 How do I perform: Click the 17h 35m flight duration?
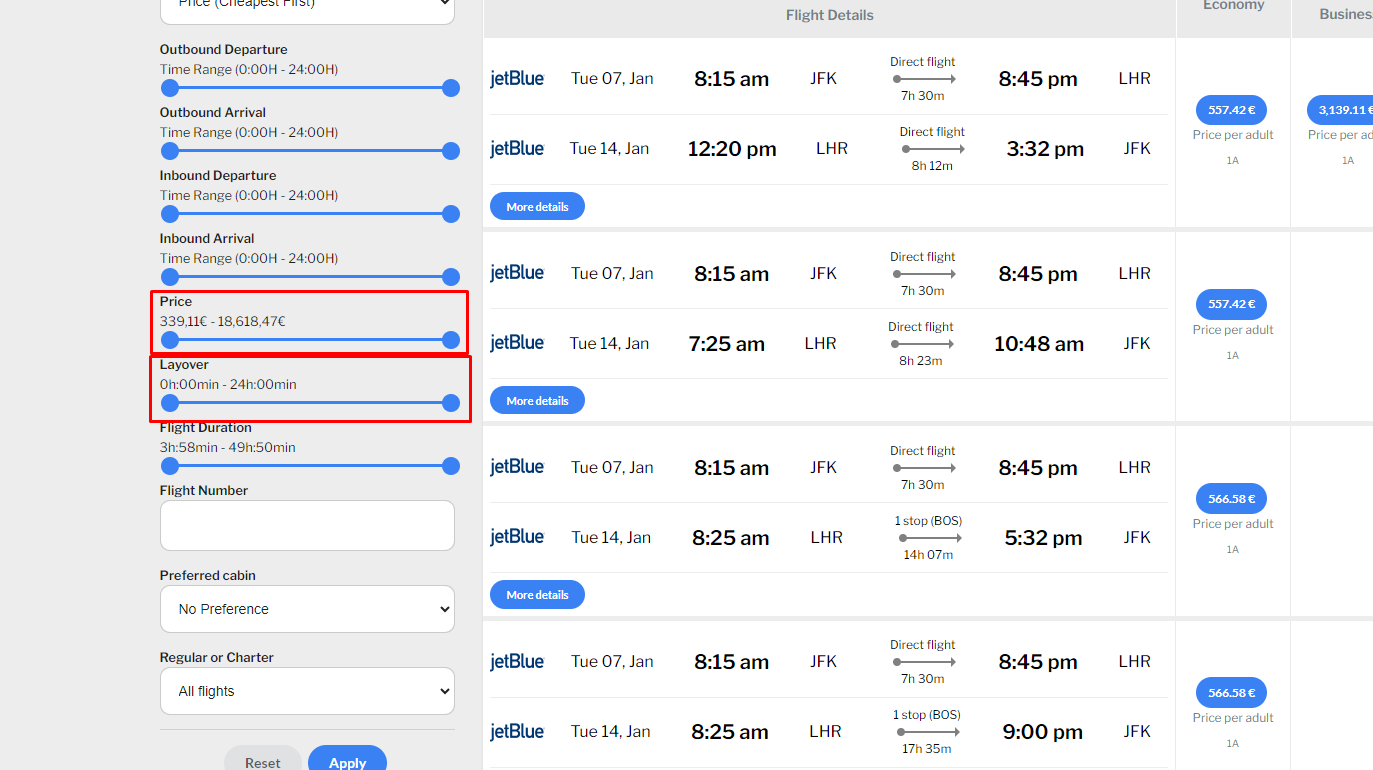click(926, 749)
